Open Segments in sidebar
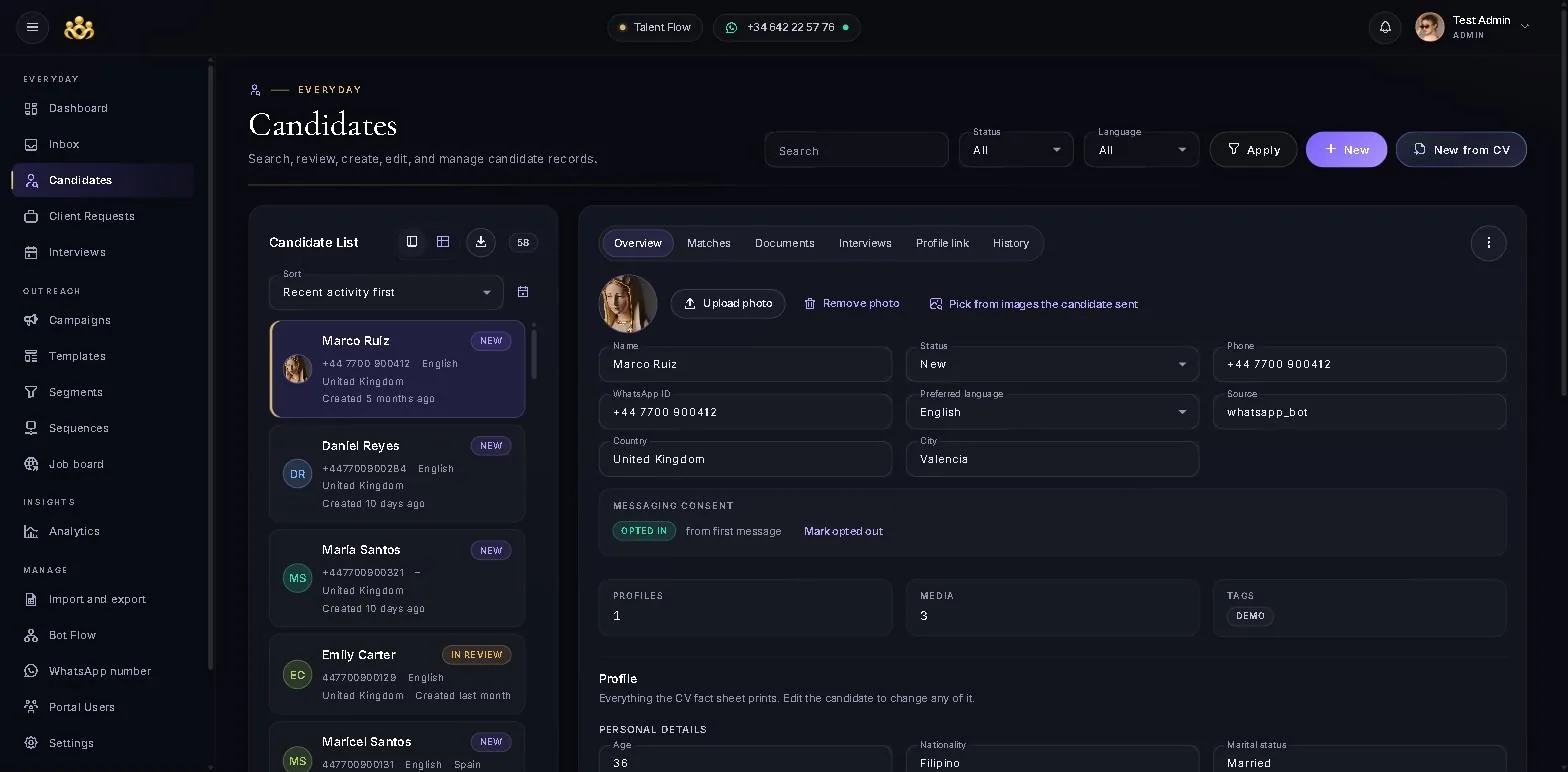Image resolution: width=1568 pixels, height=772 pixels. 102,392
